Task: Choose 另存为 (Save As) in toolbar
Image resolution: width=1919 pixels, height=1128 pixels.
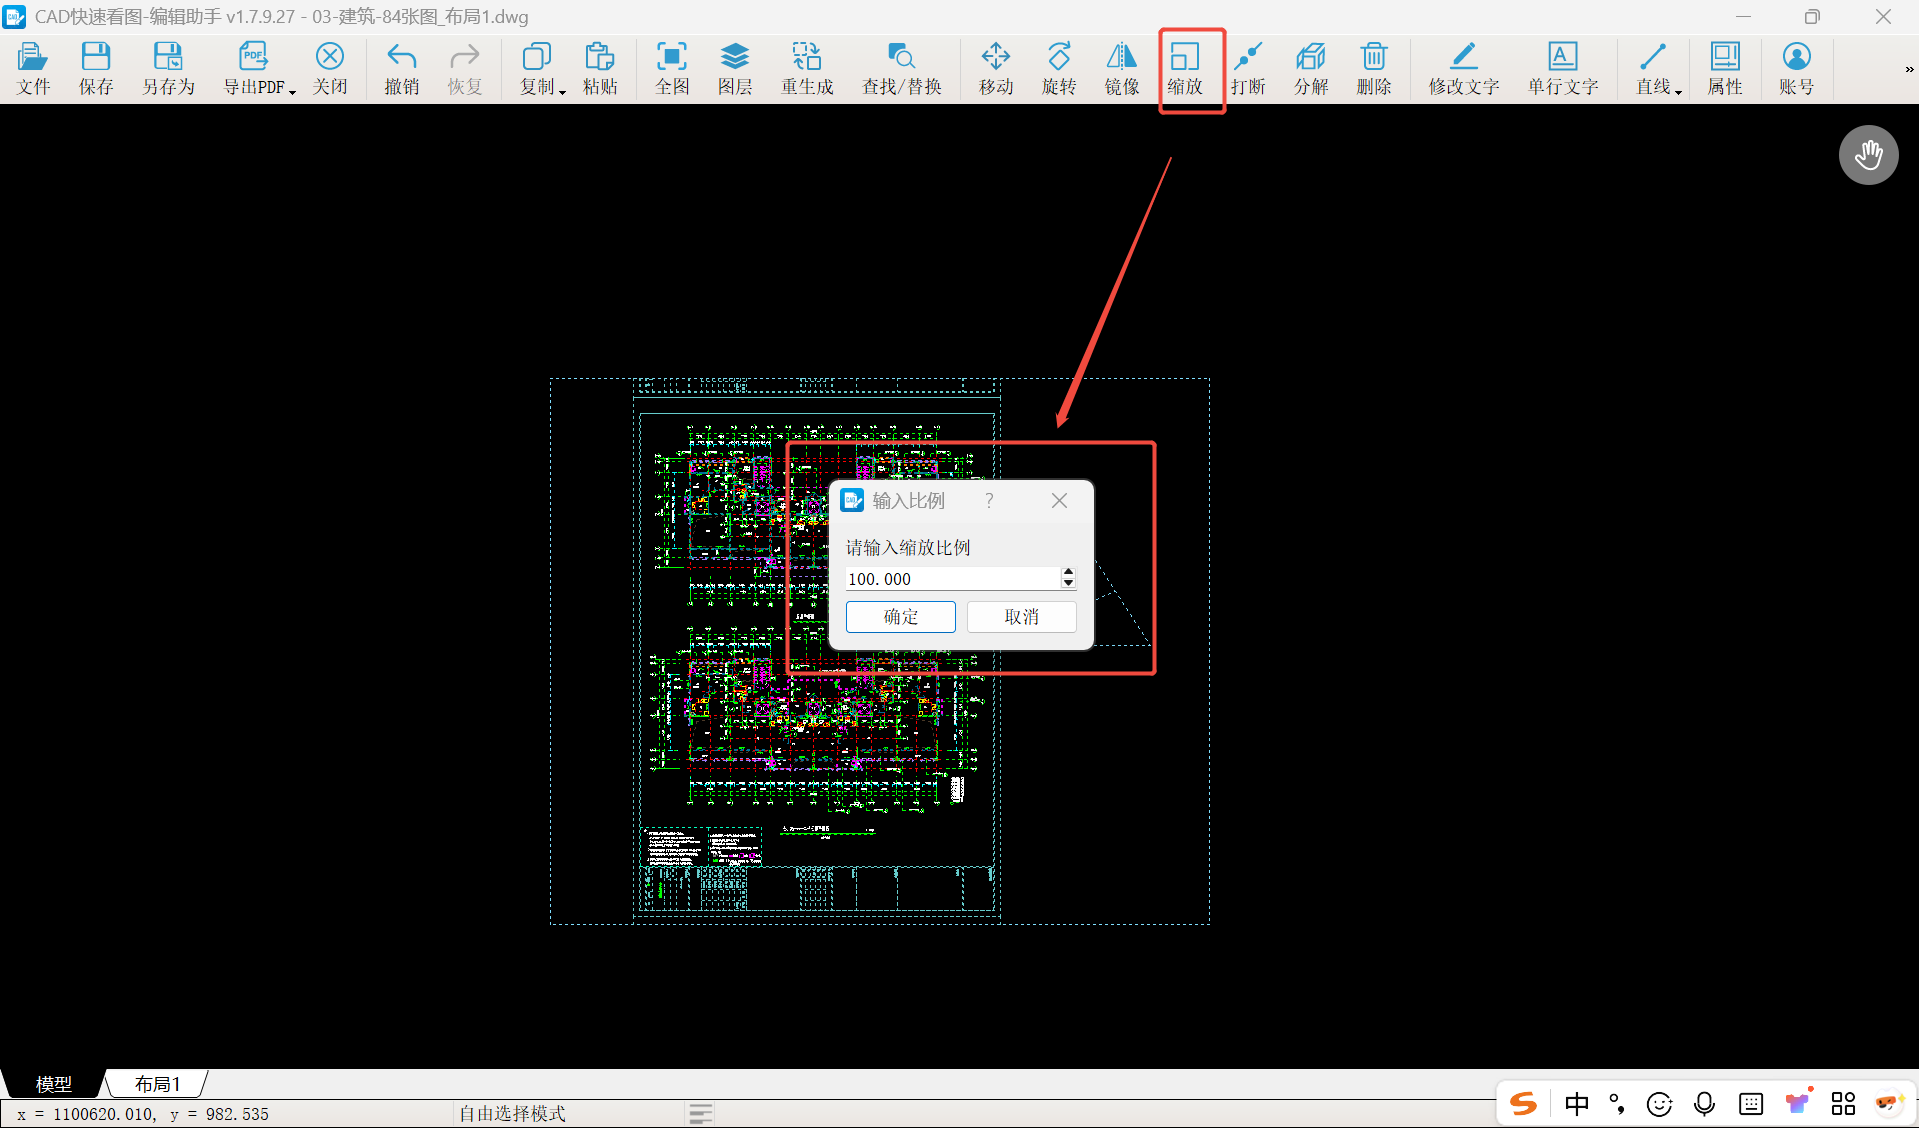Action: [x=168, y=69]
